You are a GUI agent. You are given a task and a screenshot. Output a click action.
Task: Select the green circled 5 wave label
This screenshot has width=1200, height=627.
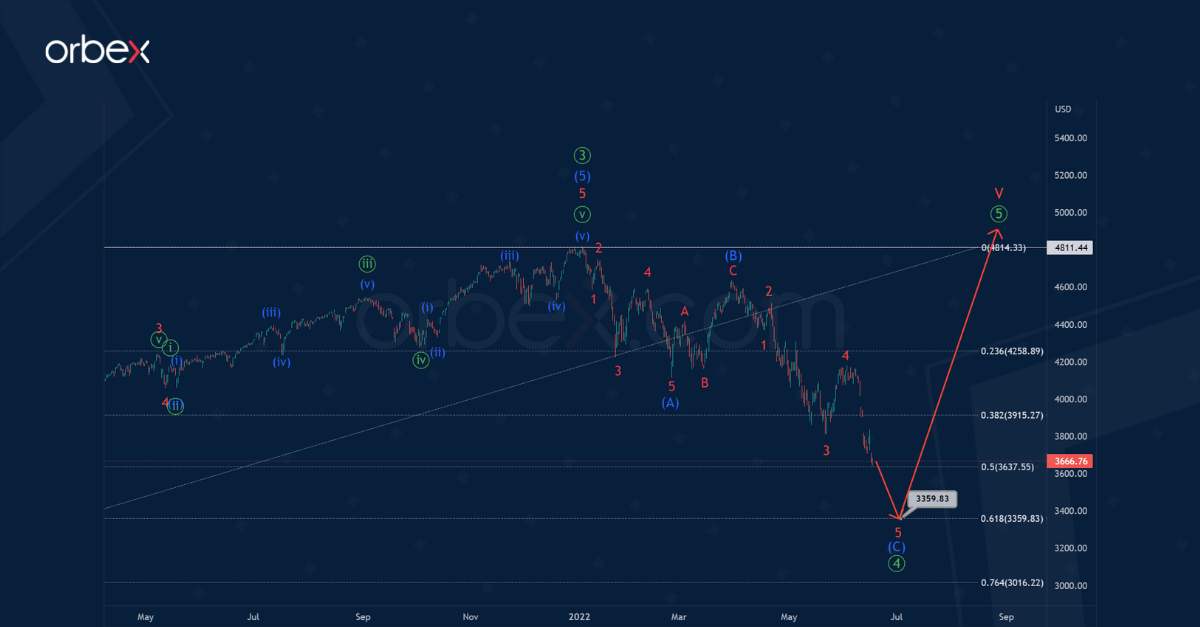pos(998,213)
